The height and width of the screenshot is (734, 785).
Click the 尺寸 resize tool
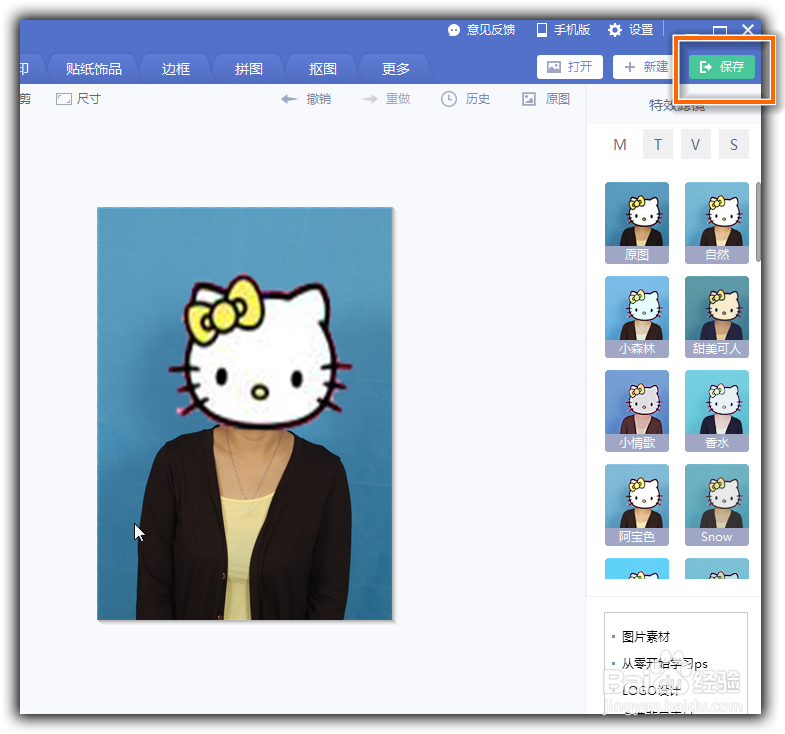coord(78,99)
